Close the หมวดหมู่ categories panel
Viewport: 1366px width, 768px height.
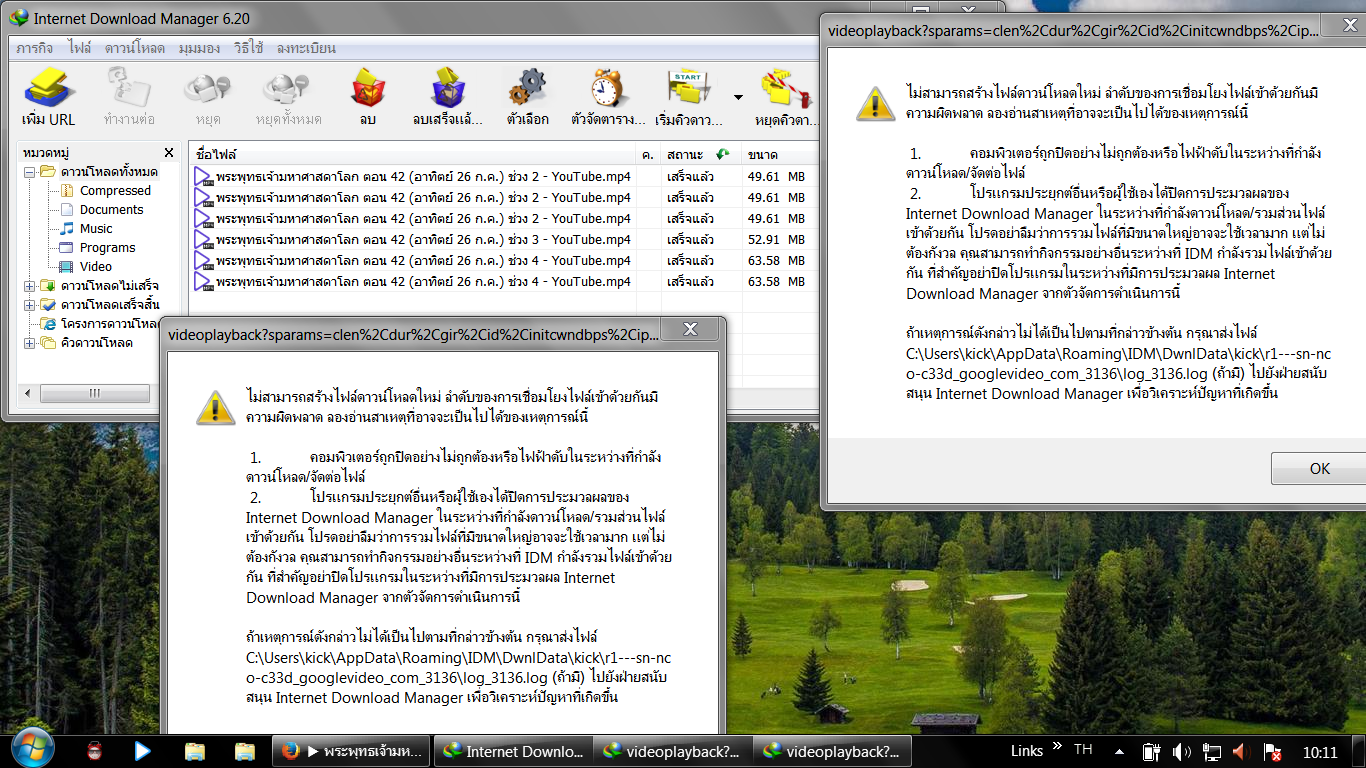point(170,154)
